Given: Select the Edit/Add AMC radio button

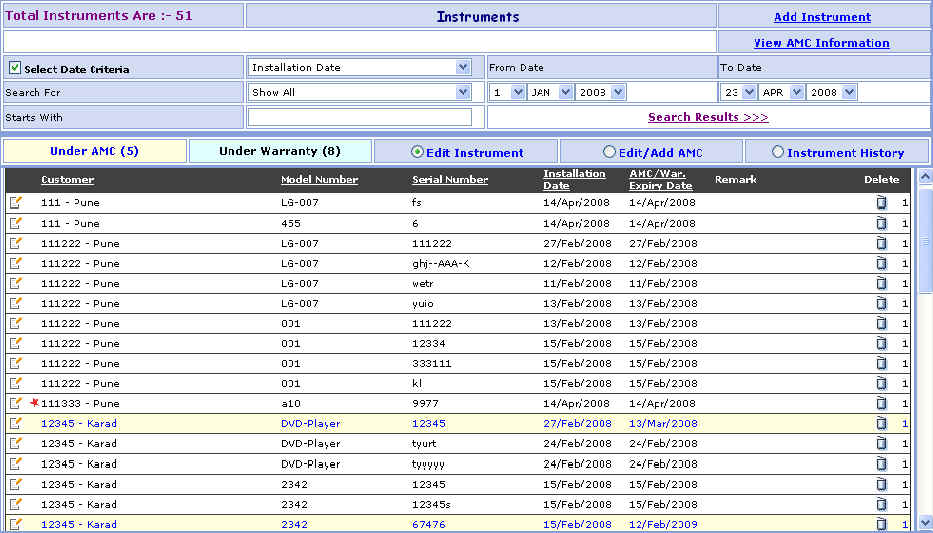Looking at the screenshot, I should [609, 152].
